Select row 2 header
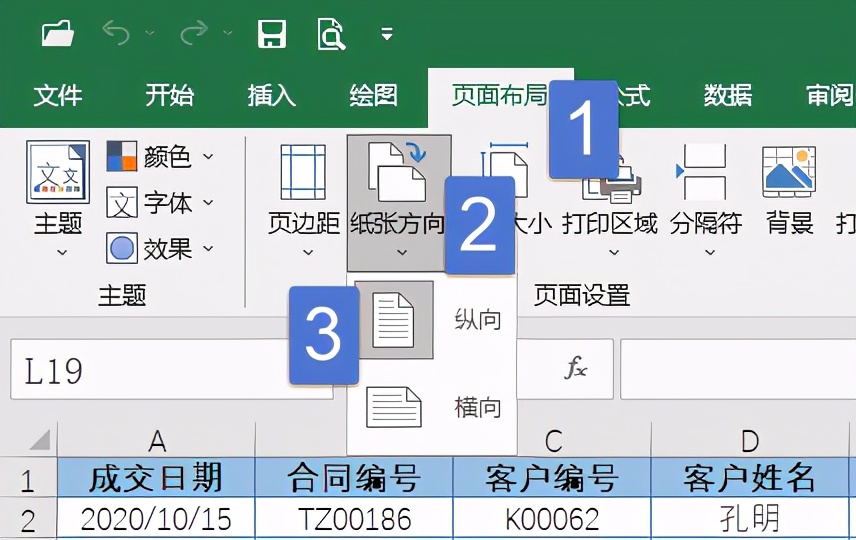The image size is (856, 540). pyautogui.click(x=27, y=520)
